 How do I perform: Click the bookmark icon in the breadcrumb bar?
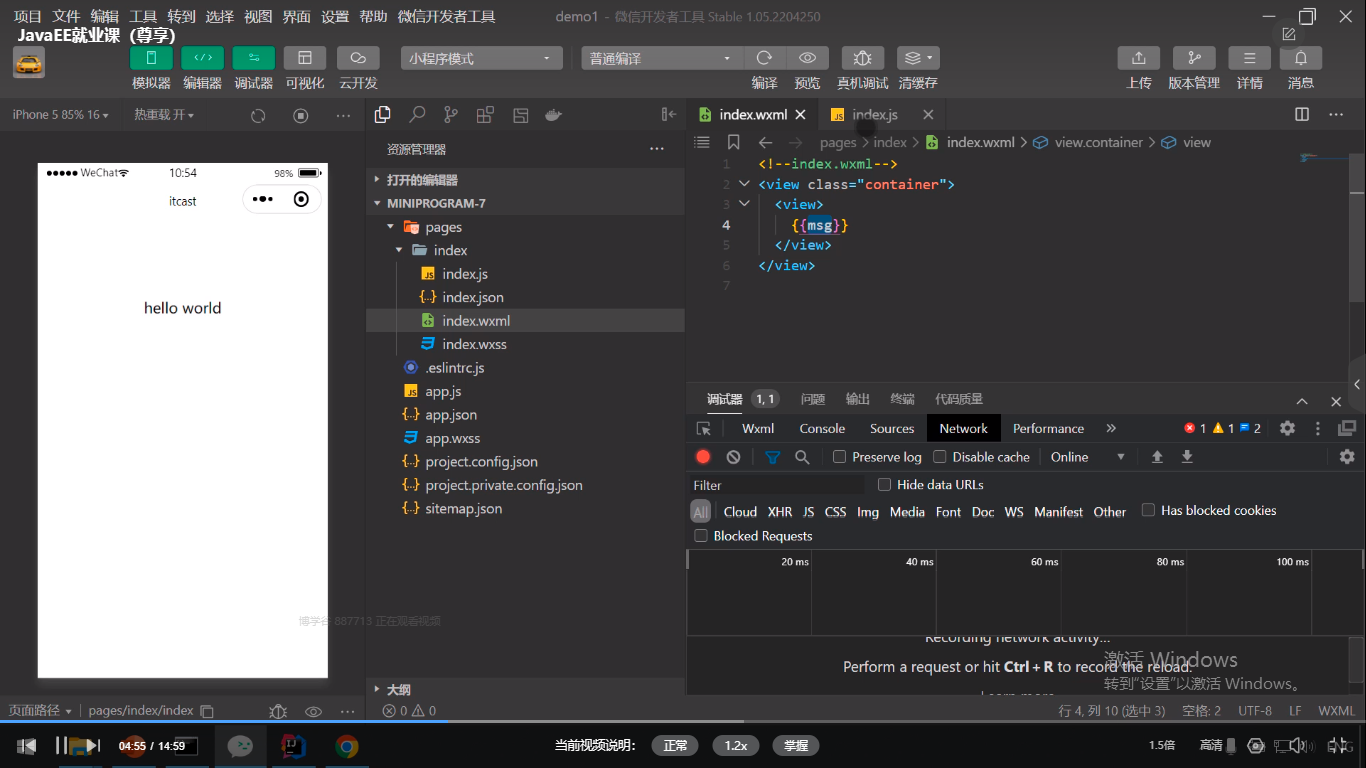point(734,142)
